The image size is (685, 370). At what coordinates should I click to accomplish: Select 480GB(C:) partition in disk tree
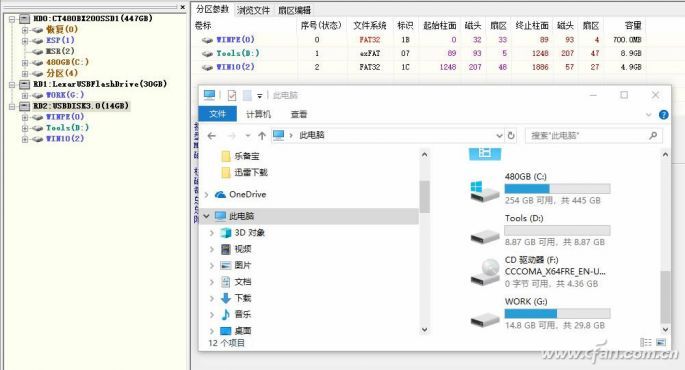tap(67, 62)
